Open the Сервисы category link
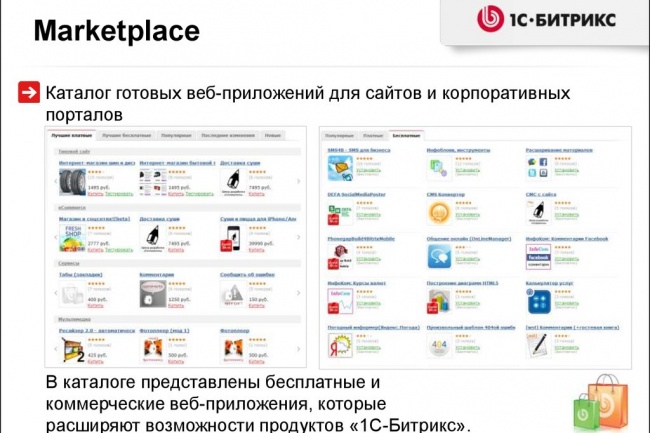 pyautogui.click(x=69, y=264)
